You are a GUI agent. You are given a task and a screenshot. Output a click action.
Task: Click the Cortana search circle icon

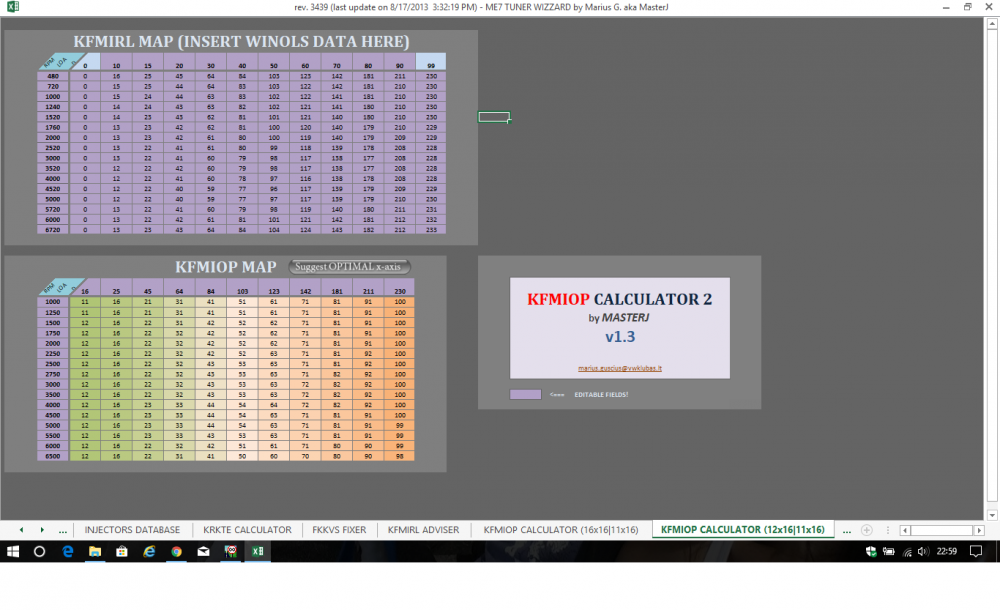click(40, 551)
